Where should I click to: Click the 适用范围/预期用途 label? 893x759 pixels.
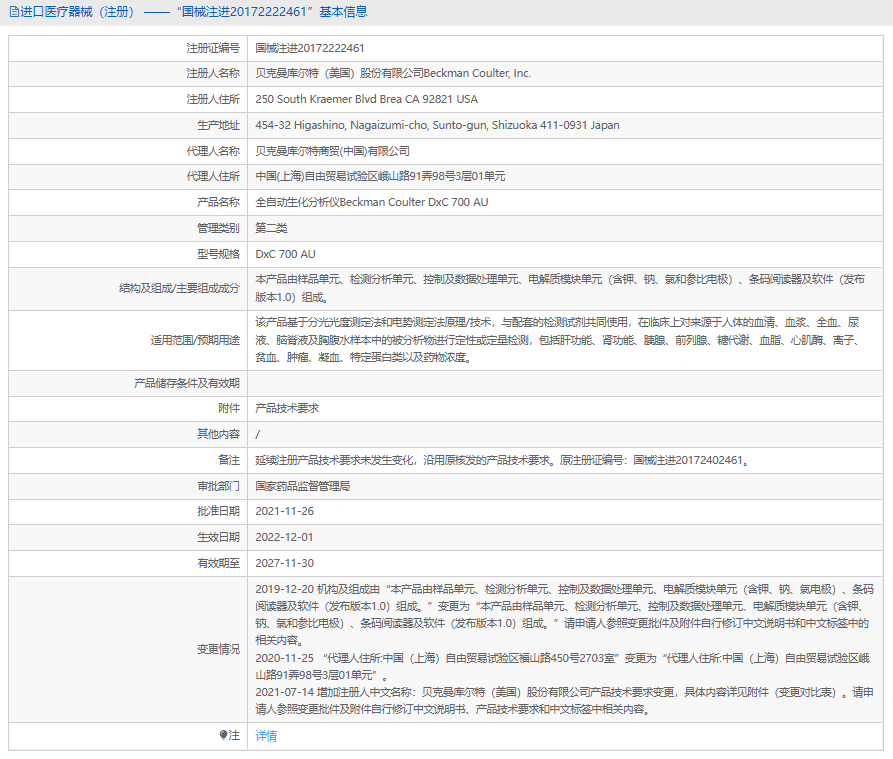click(195, 340)
